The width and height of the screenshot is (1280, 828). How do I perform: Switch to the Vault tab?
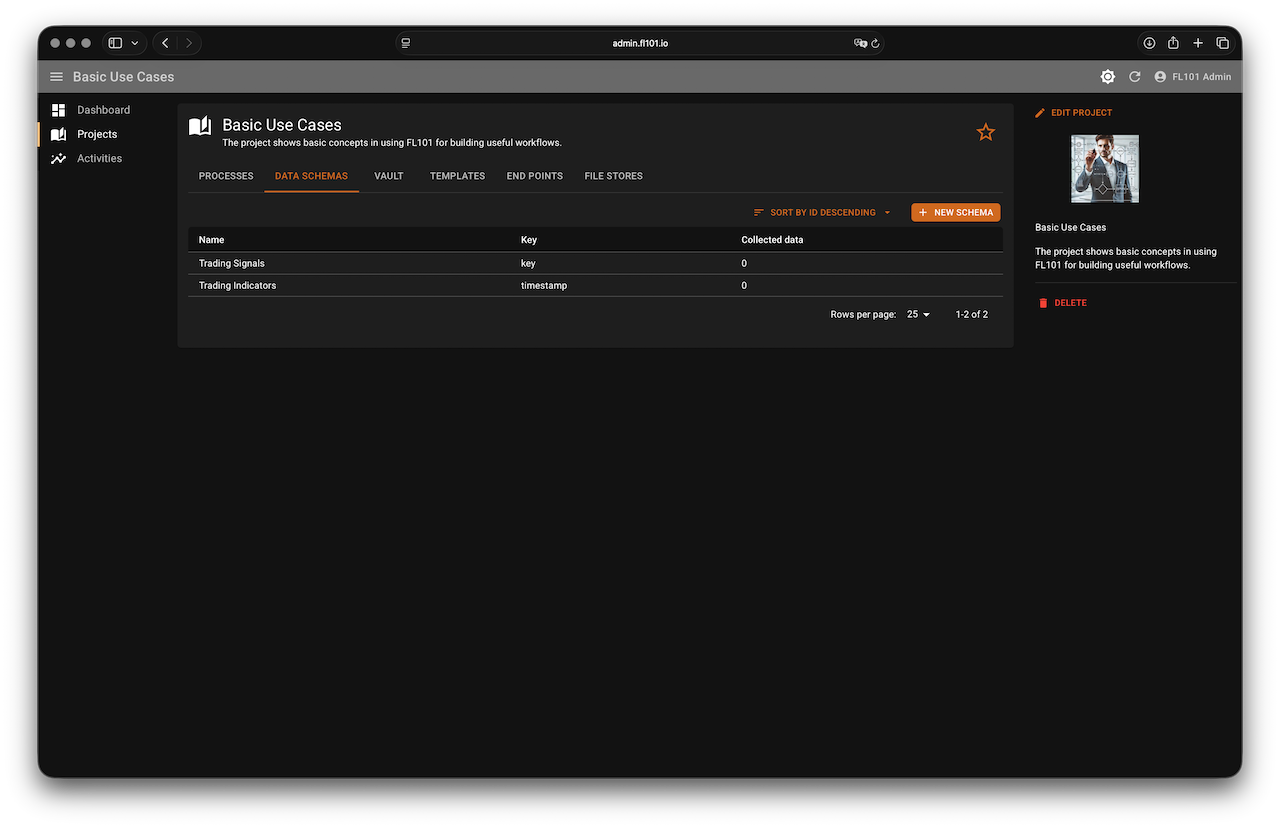(388, 176)
